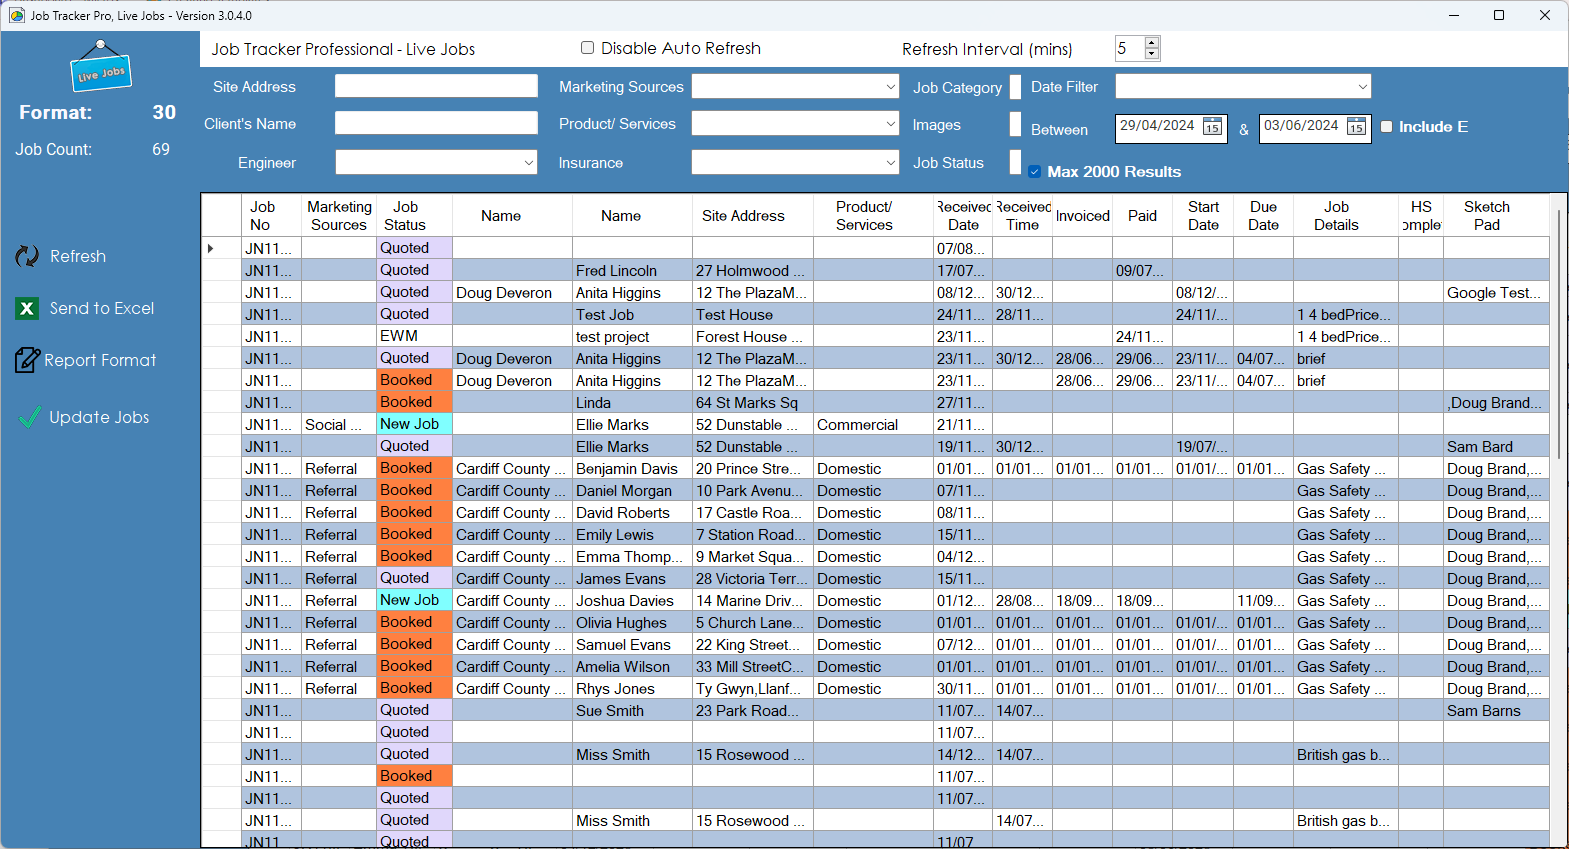
Task: Click orange Booked status in Linda row
Action: [415, 402]
